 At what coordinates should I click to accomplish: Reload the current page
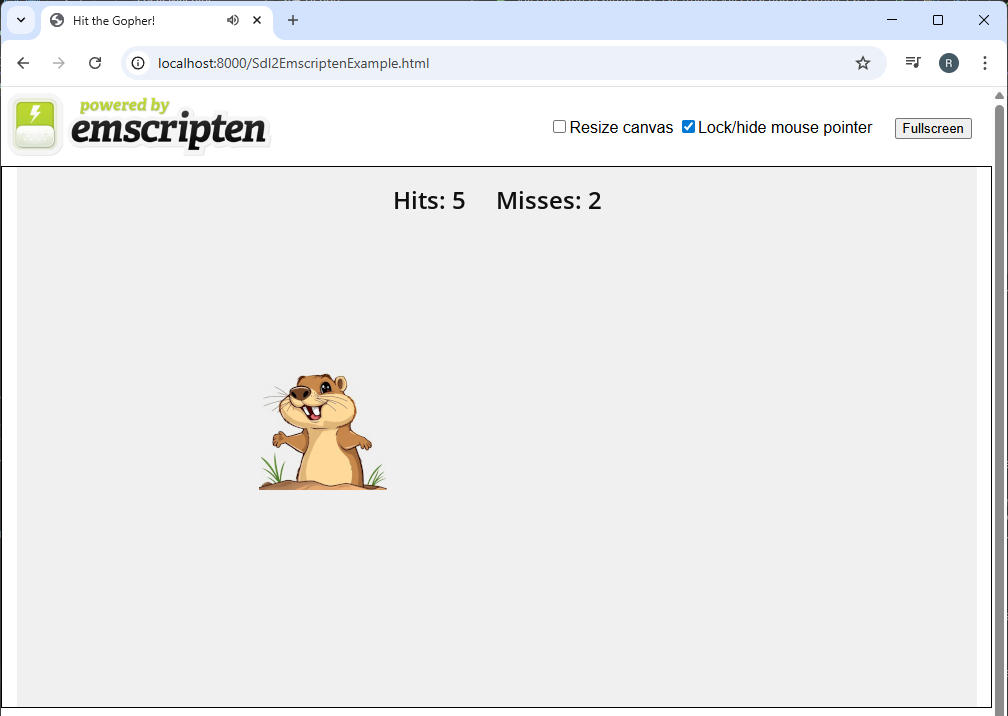pyautogui.click(x=95, y=63)
